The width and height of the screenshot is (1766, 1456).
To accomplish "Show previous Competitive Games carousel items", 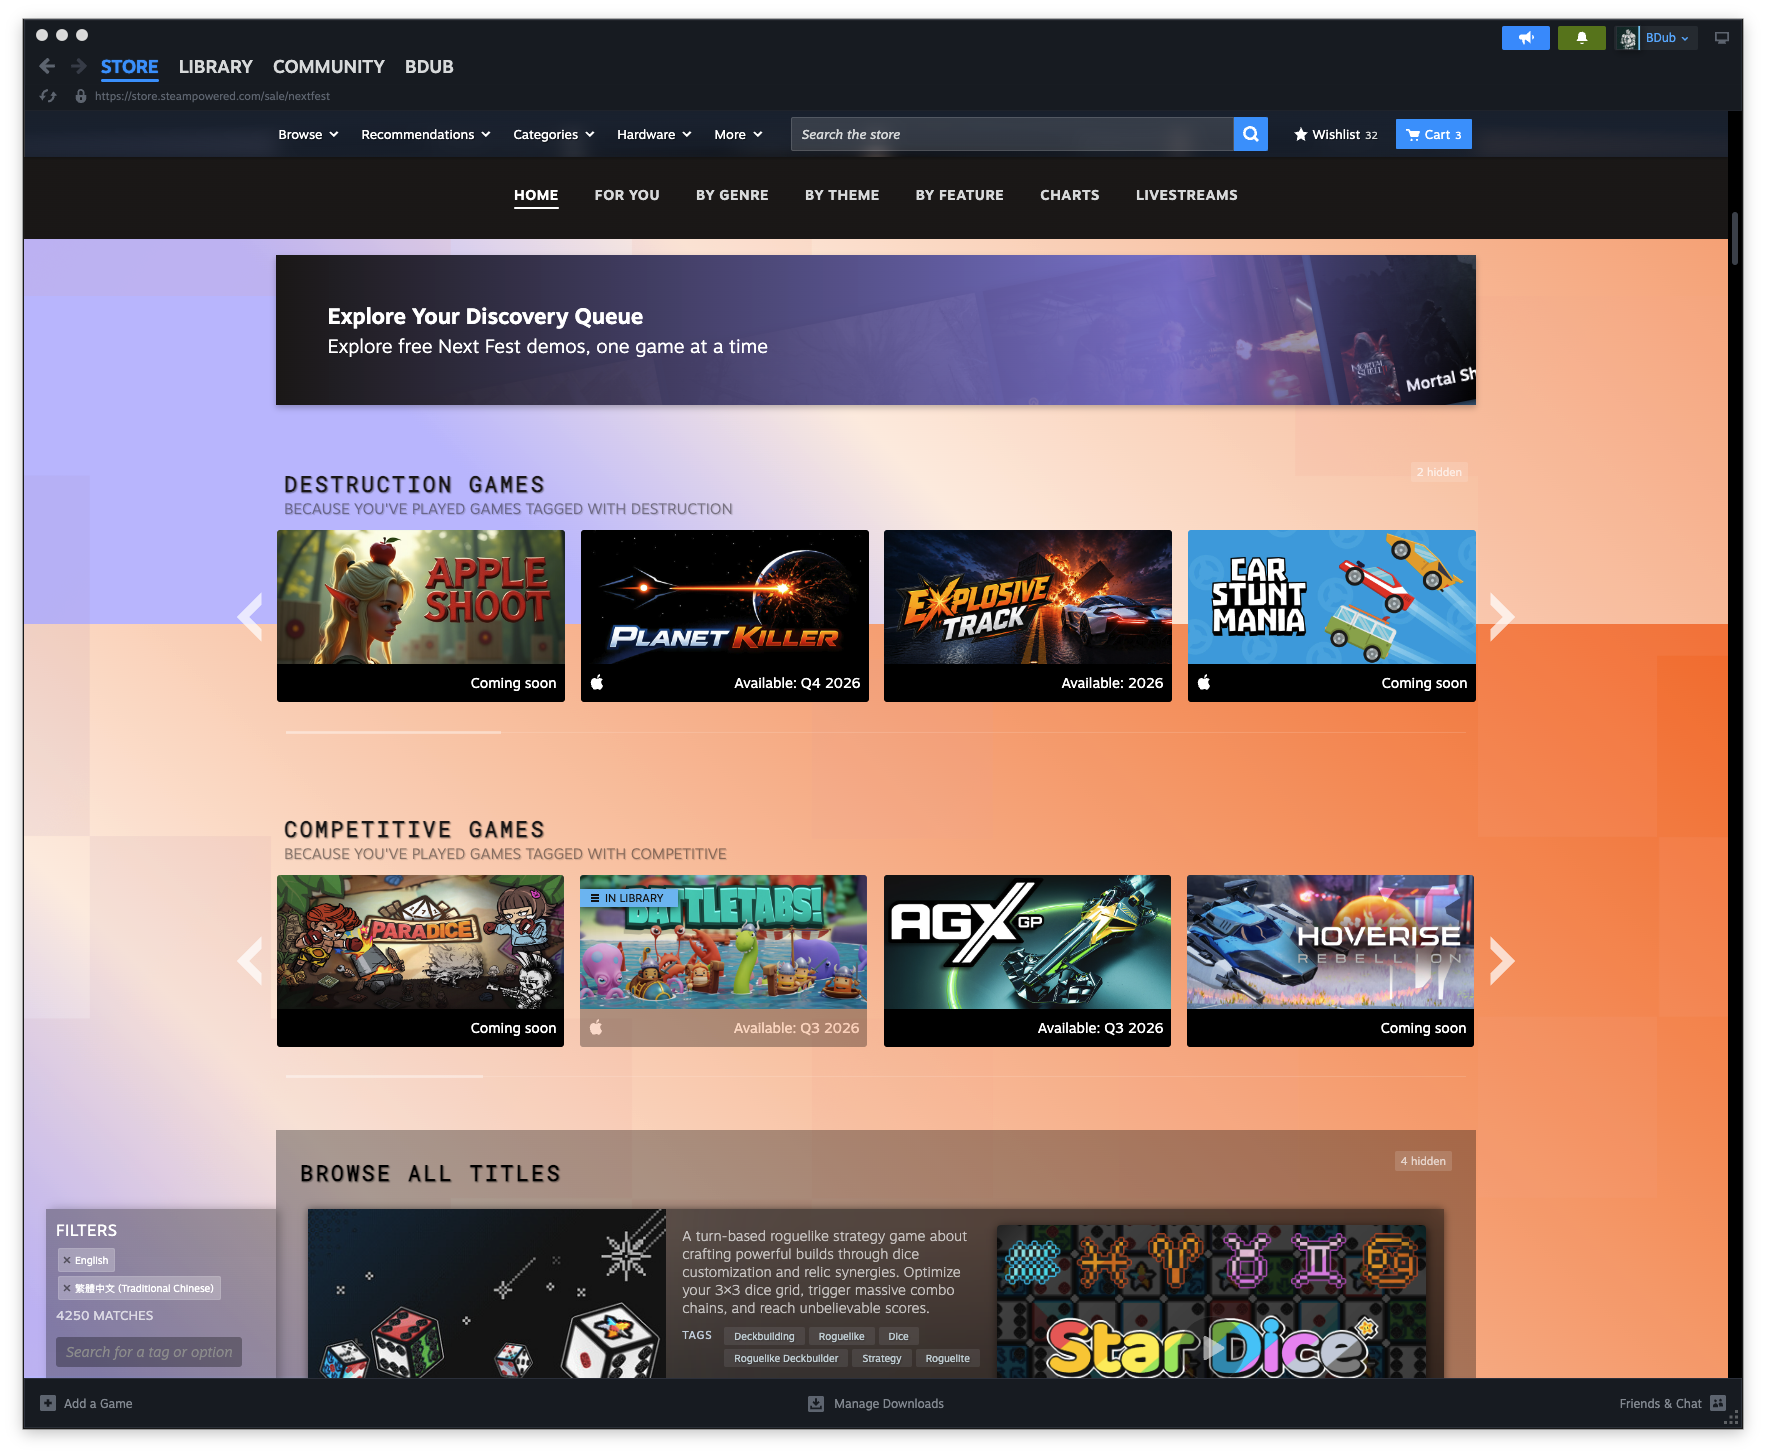I will [250, 961].
